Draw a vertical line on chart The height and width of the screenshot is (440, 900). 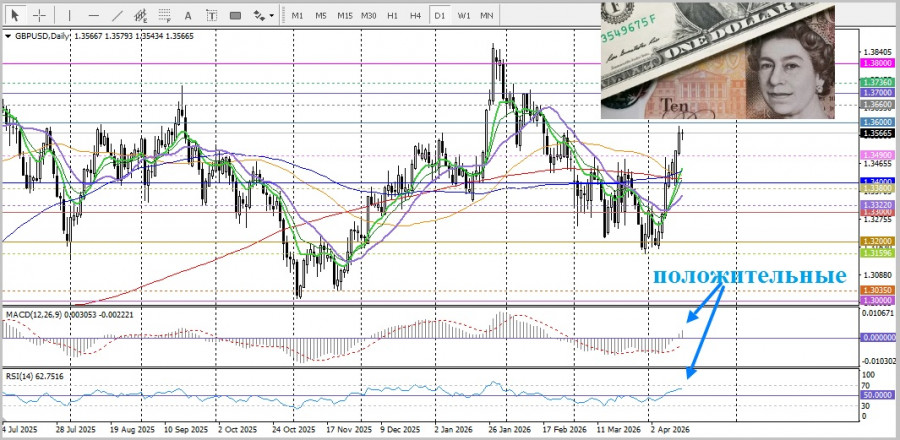click(x=69, y=15)
